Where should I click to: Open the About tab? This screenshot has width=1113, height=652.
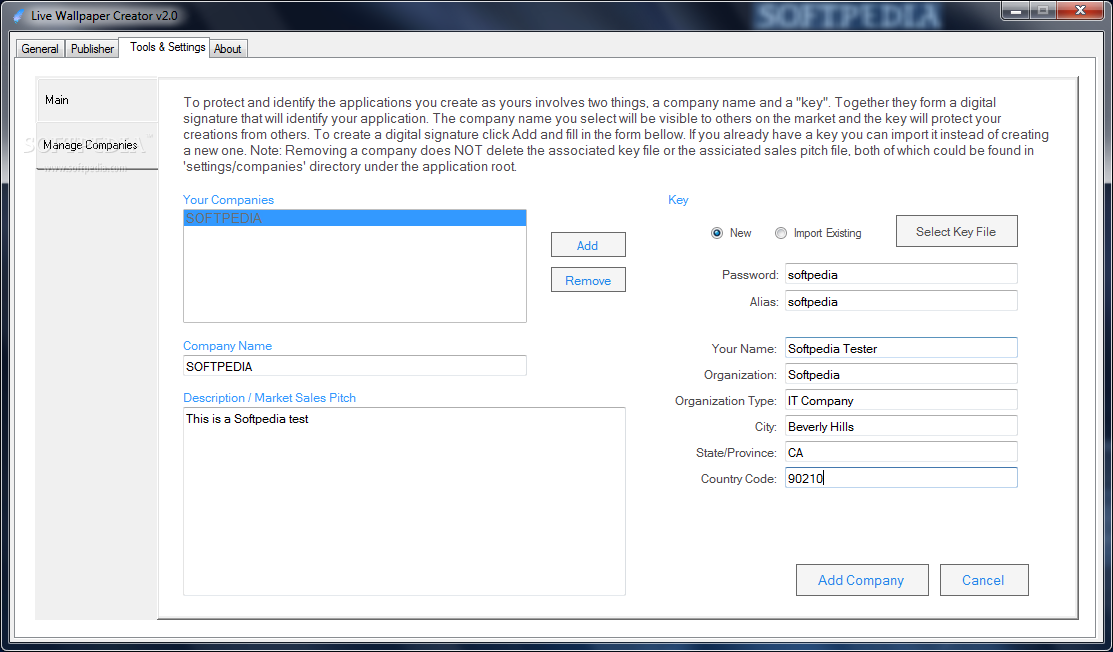[x=228, y=48]
